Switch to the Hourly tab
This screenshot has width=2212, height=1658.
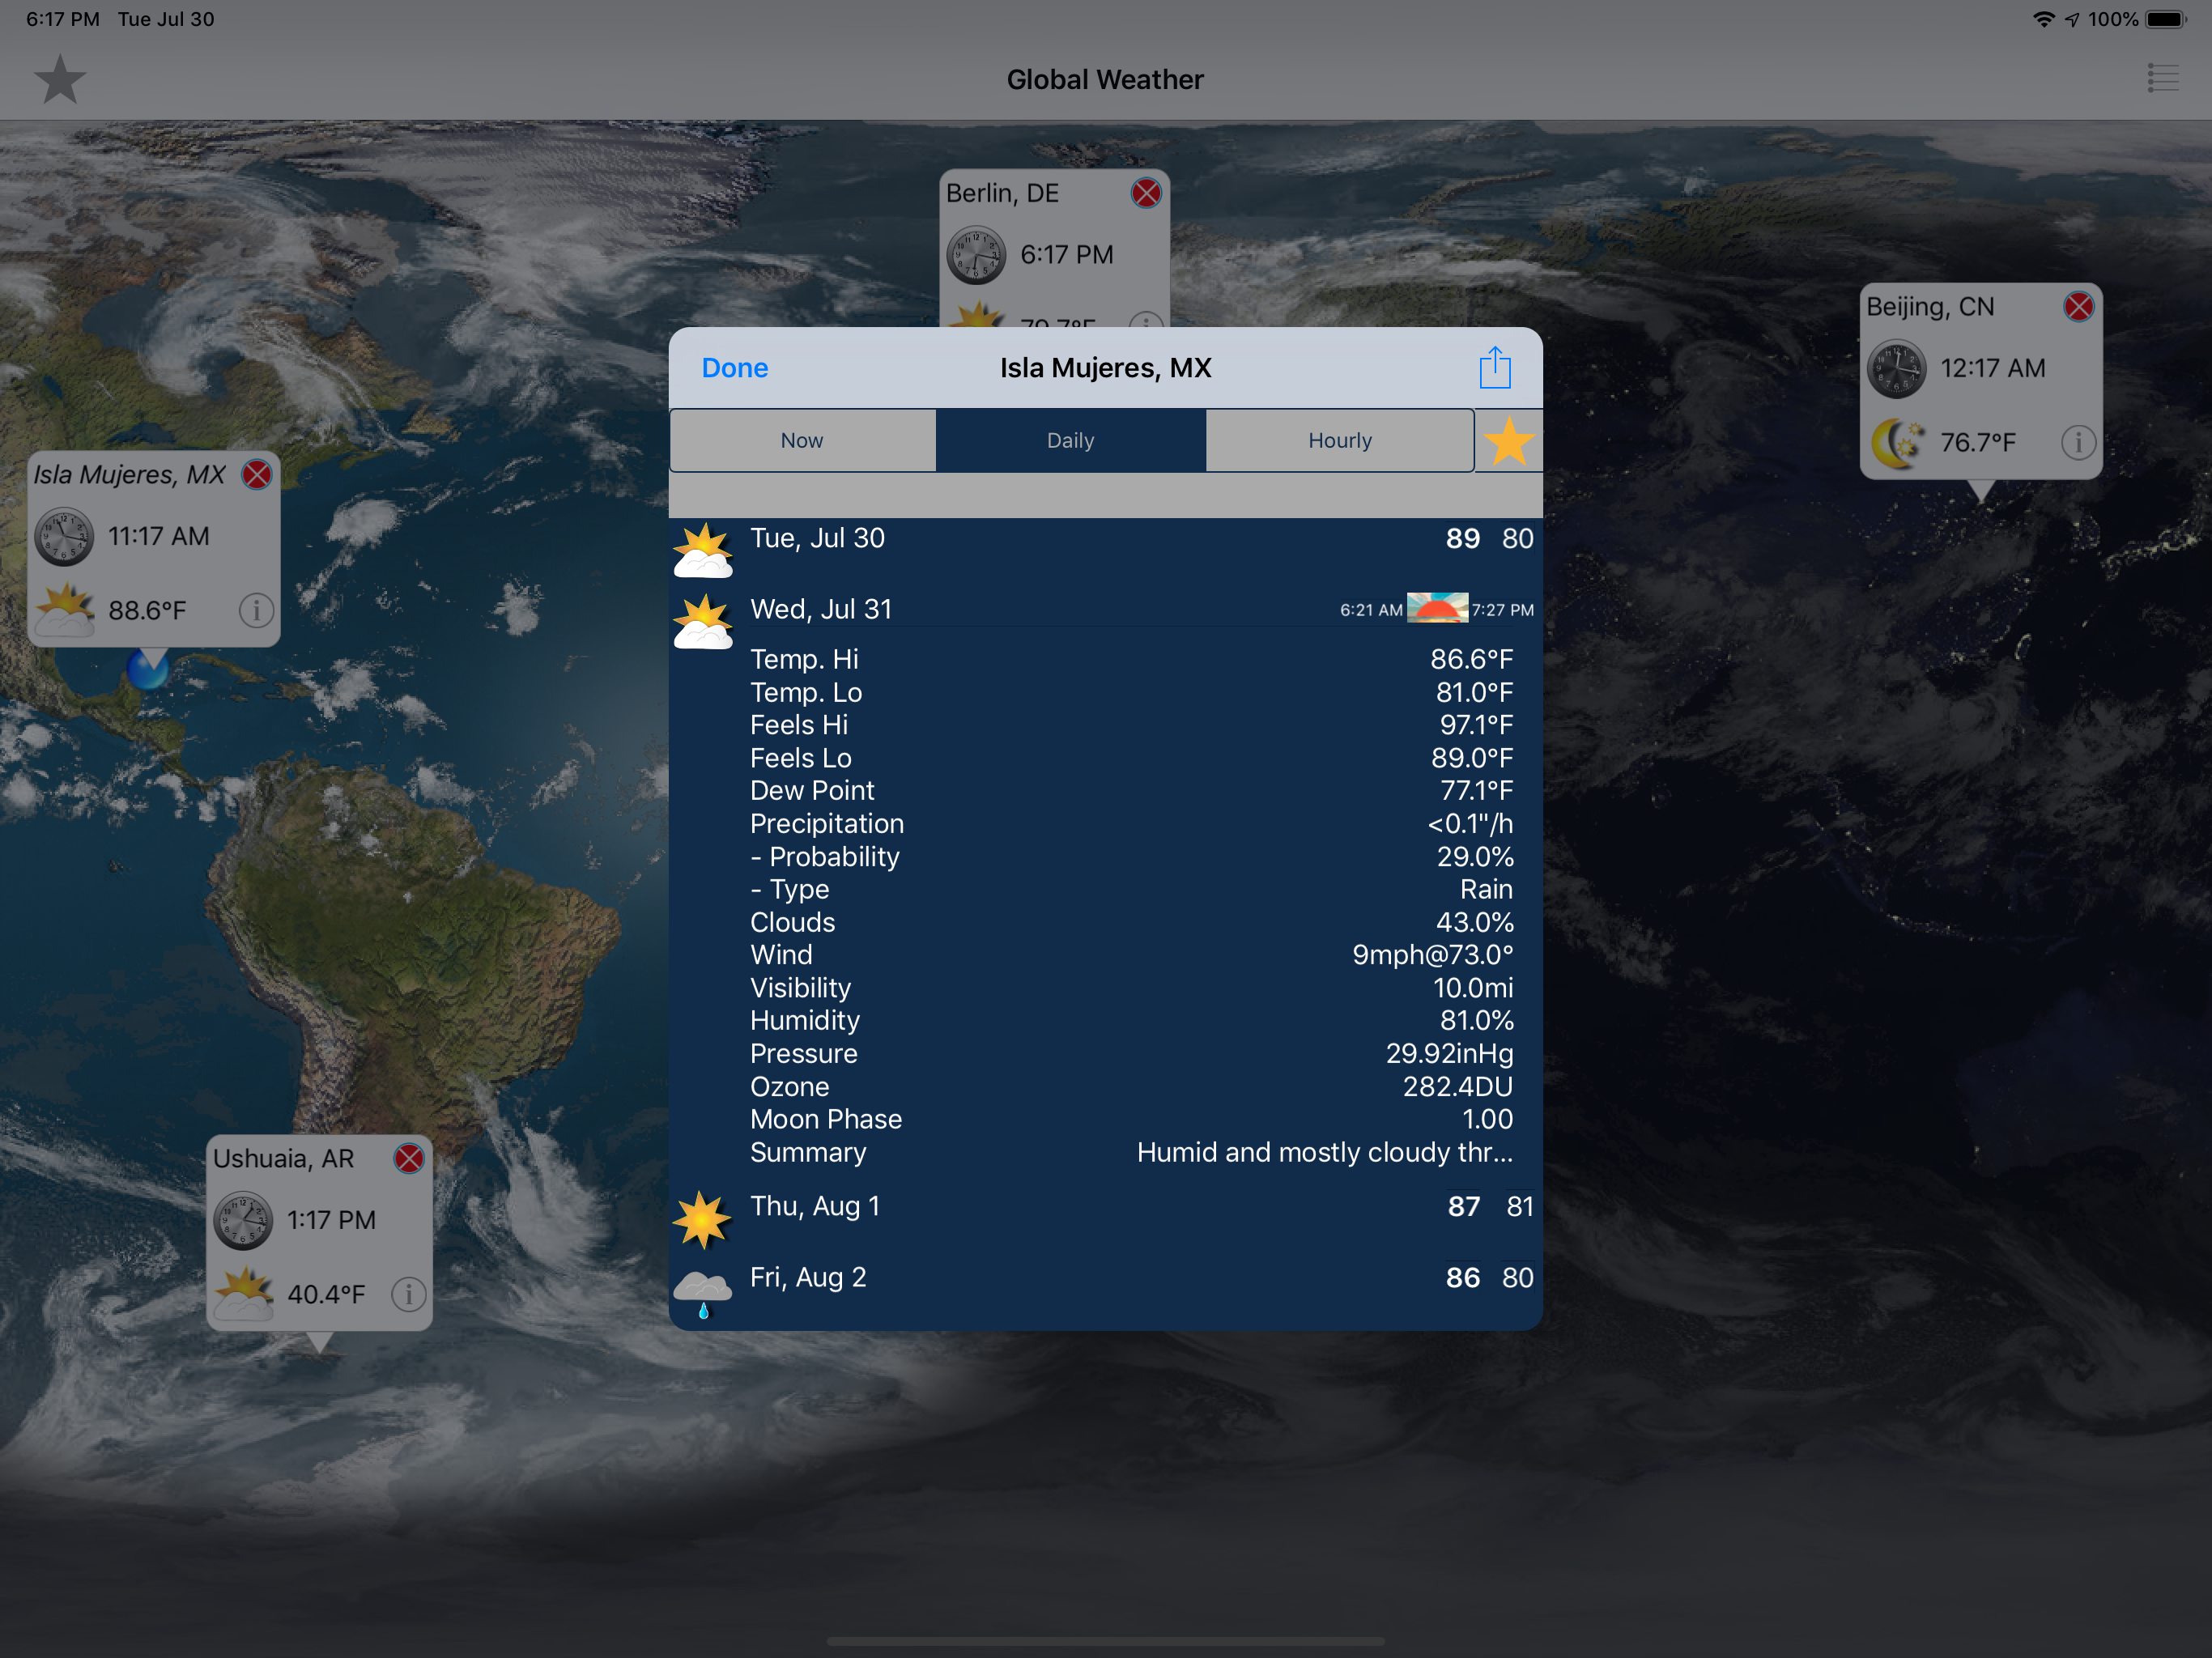click(x=1340, y=441)
